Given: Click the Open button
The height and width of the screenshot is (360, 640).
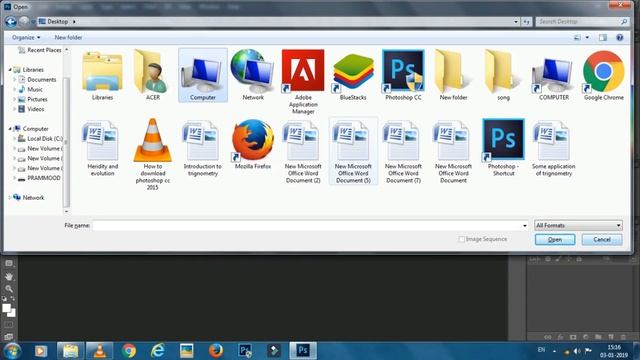Looking at the screenshot, I should 555,240.
